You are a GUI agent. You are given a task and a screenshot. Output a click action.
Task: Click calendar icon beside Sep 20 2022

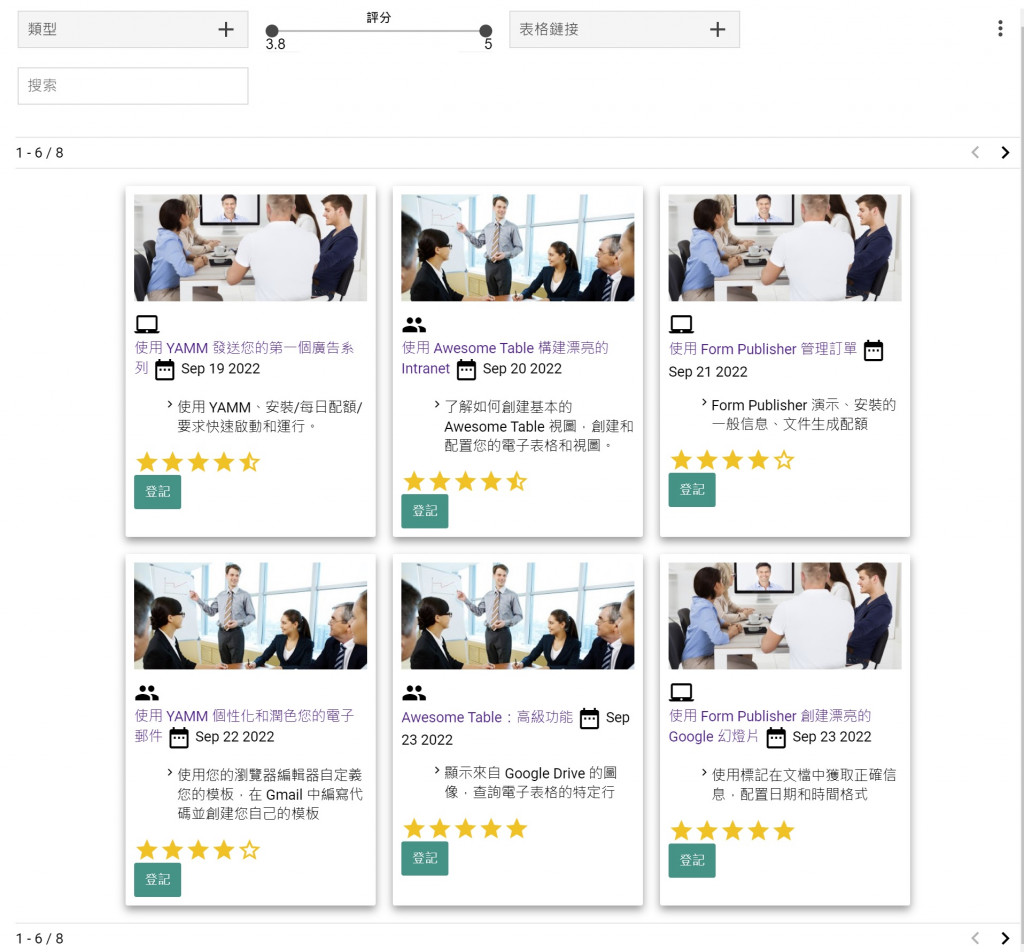(466, 370)
